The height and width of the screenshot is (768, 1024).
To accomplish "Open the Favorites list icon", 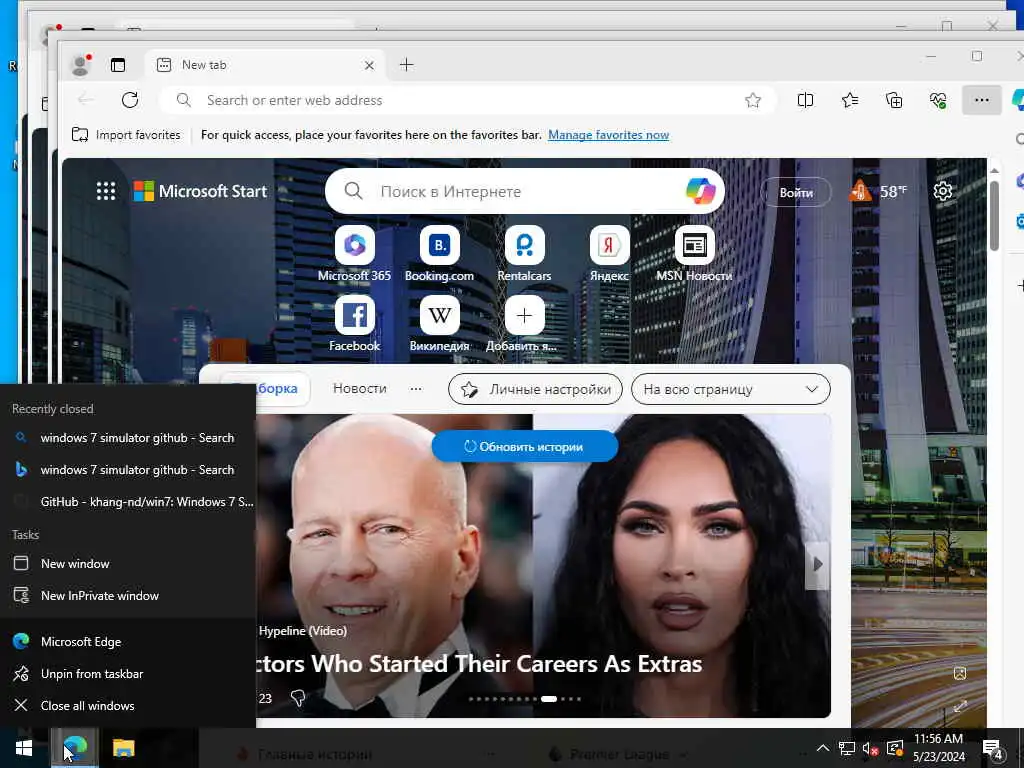I will (850, 100).
